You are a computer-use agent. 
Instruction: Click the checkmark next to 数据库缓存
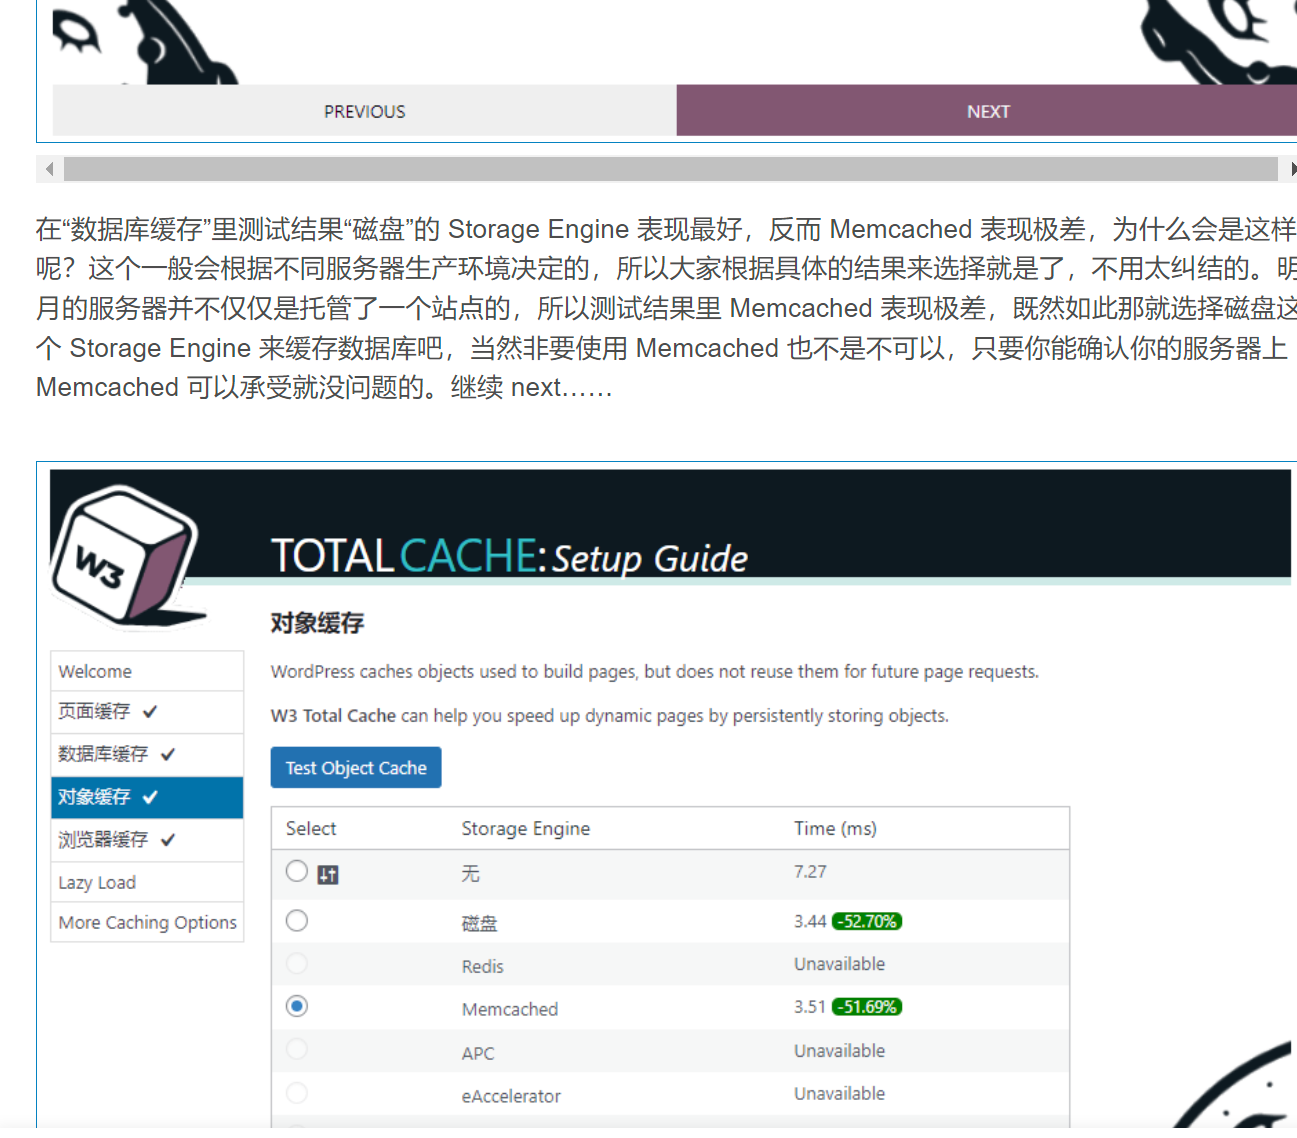[x=168, y=754]
